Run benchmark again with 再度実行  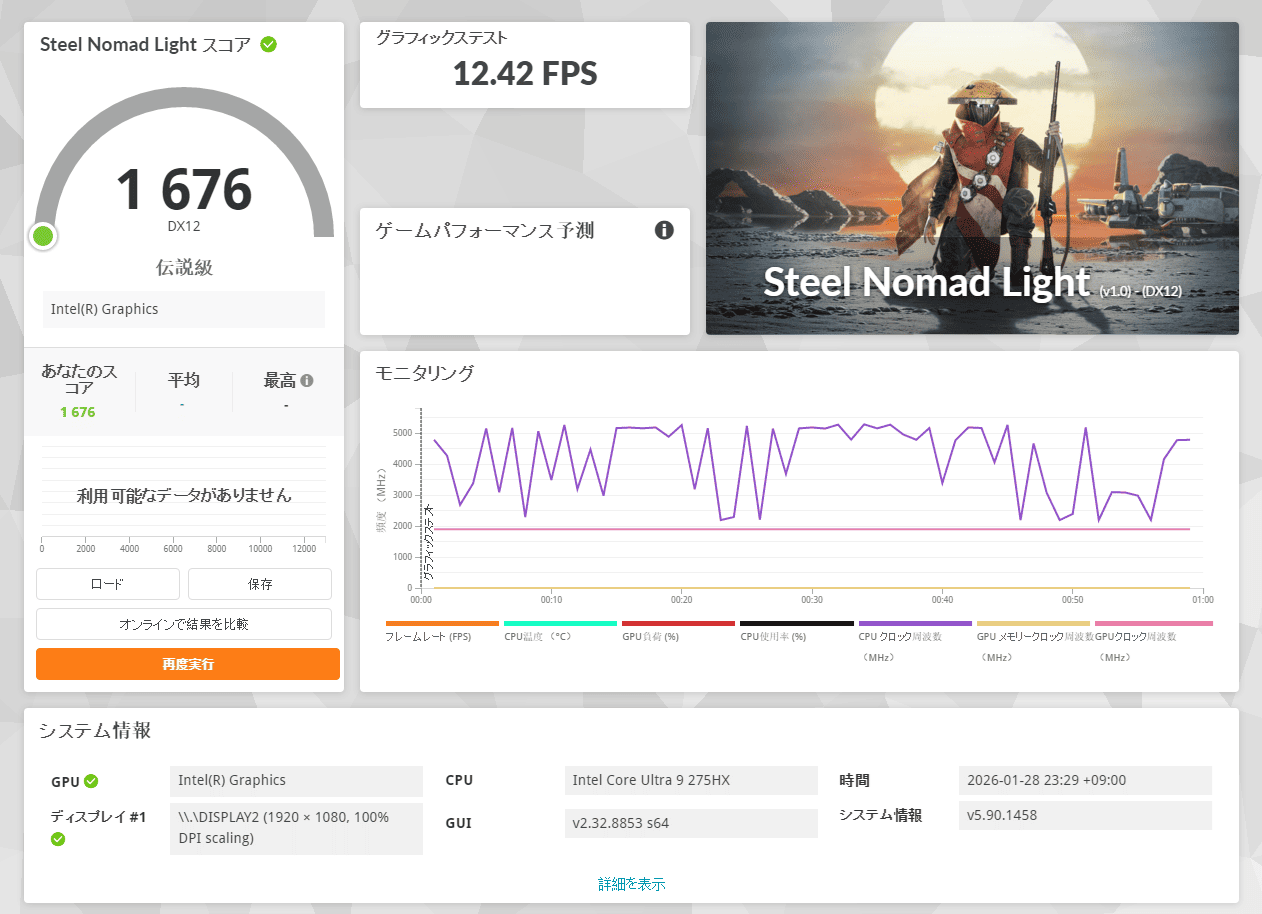click(x=188, y=664)
